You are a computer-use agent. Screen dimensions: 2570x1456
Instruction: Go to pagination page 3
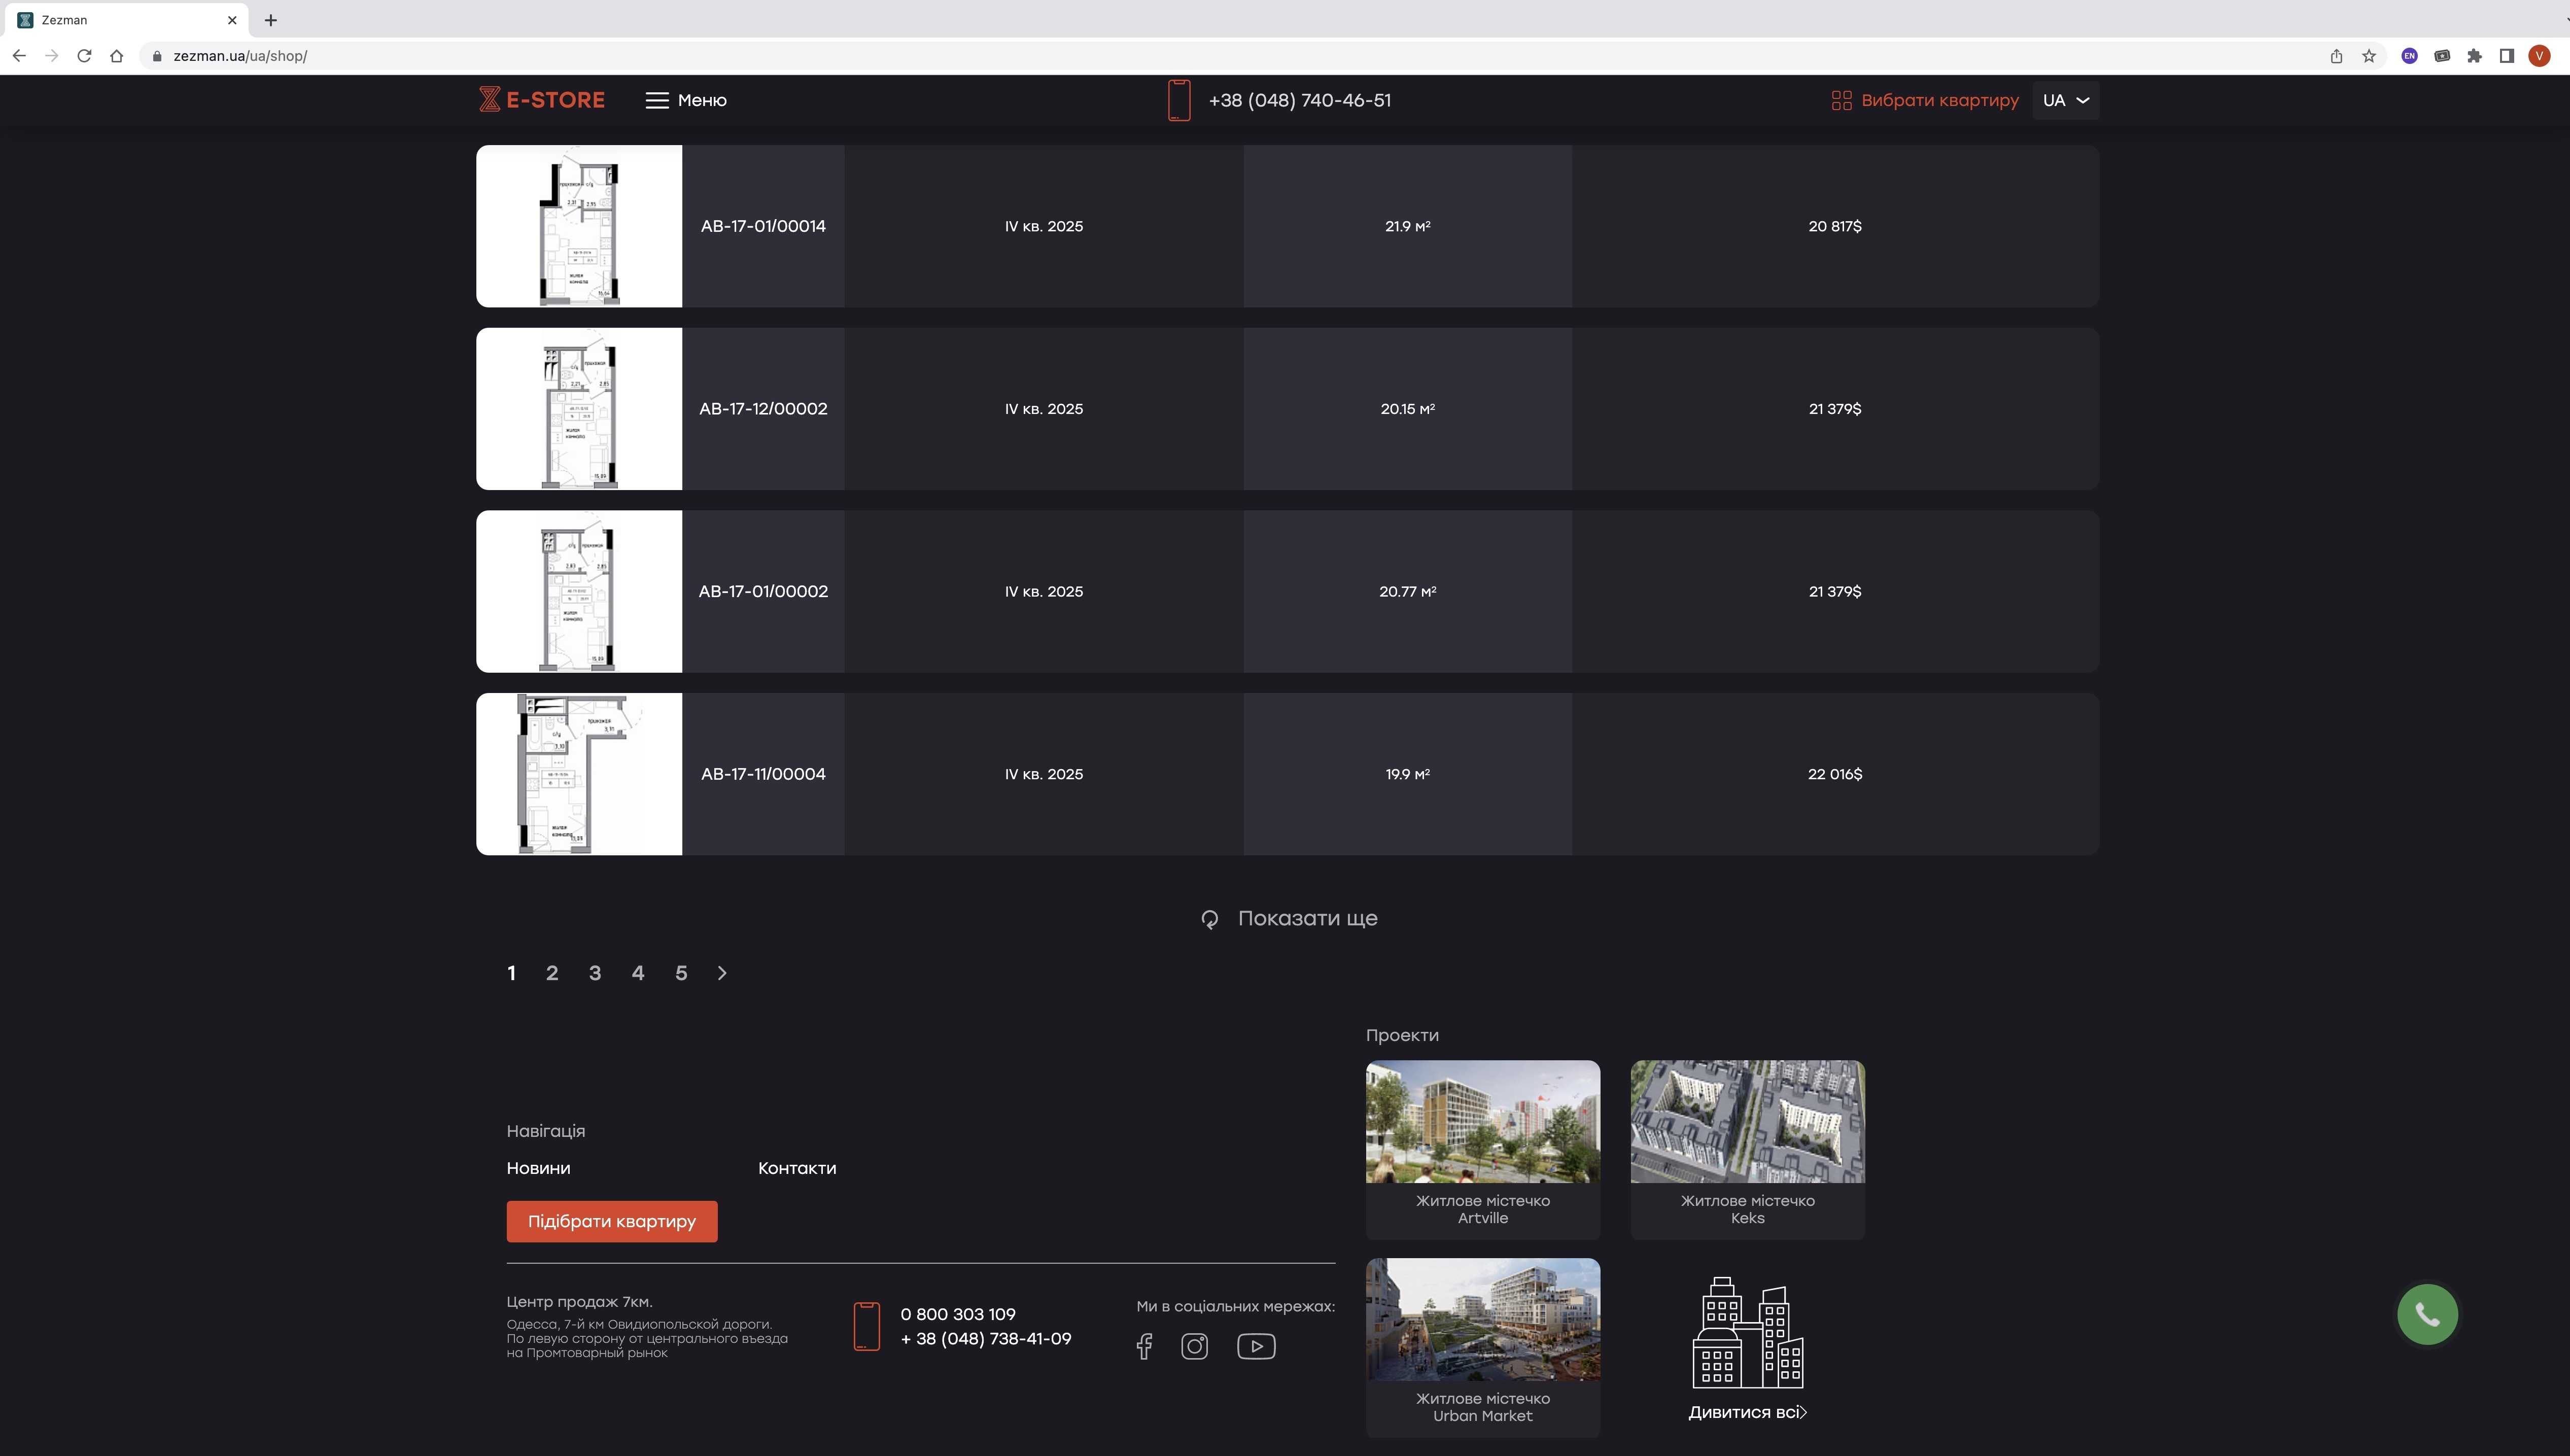(x=595, y=973)
